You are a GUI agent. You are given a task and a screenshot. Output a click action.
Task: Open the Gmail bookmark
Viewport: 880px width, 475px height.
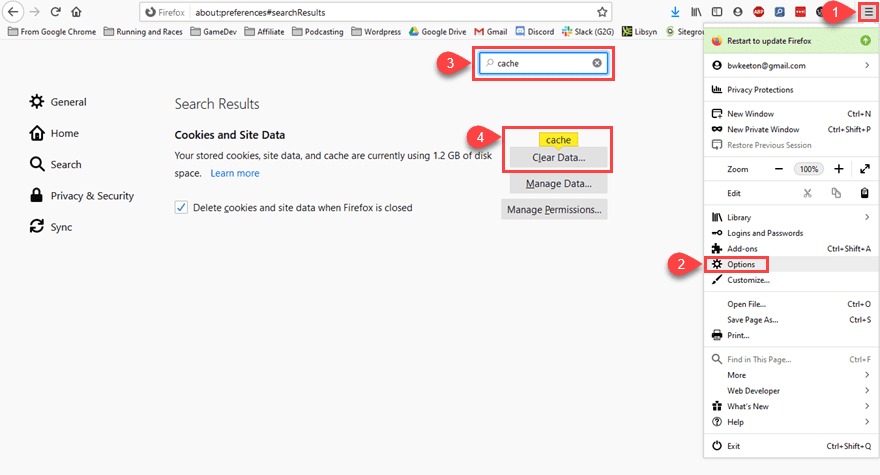coord(491,31)
